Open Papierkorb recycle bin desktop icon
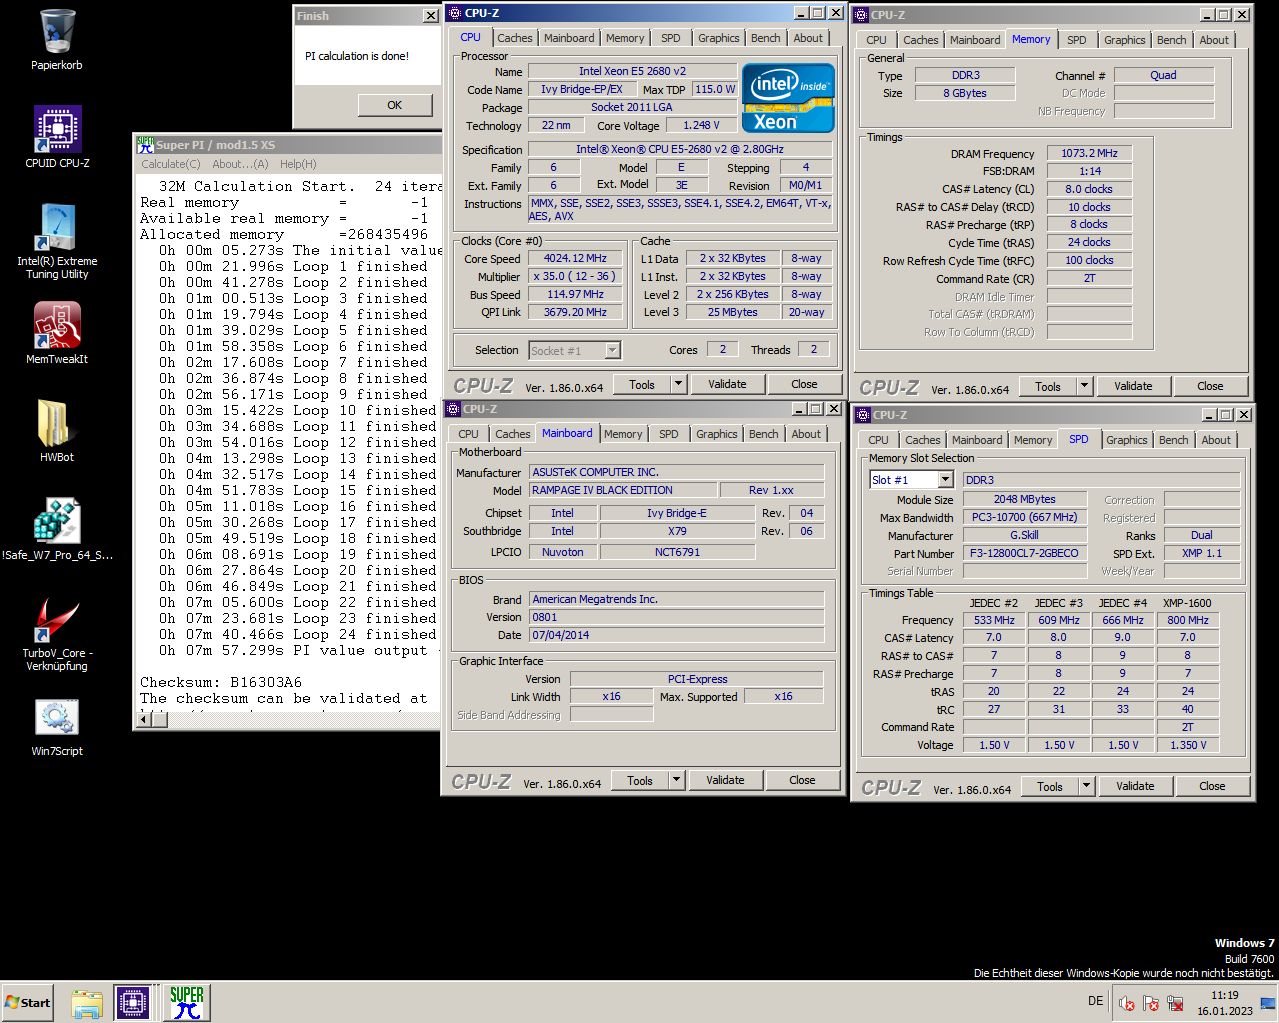This screenshot has height=1023, width=1279. (57, 32)
